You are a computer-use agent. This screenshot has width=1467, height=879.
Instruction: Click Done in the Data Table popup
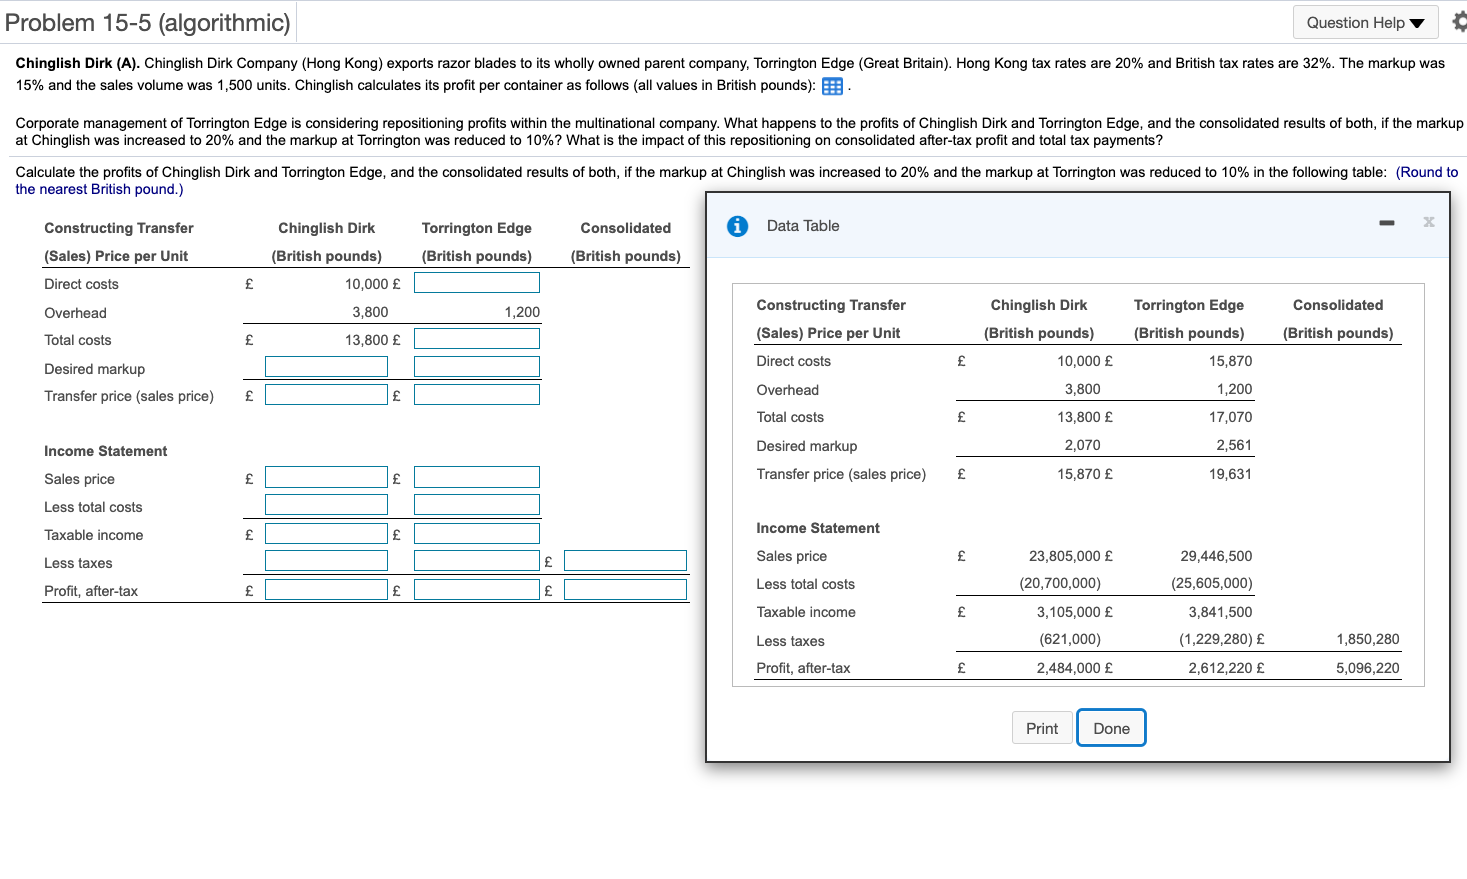(x=1111, y=728)
